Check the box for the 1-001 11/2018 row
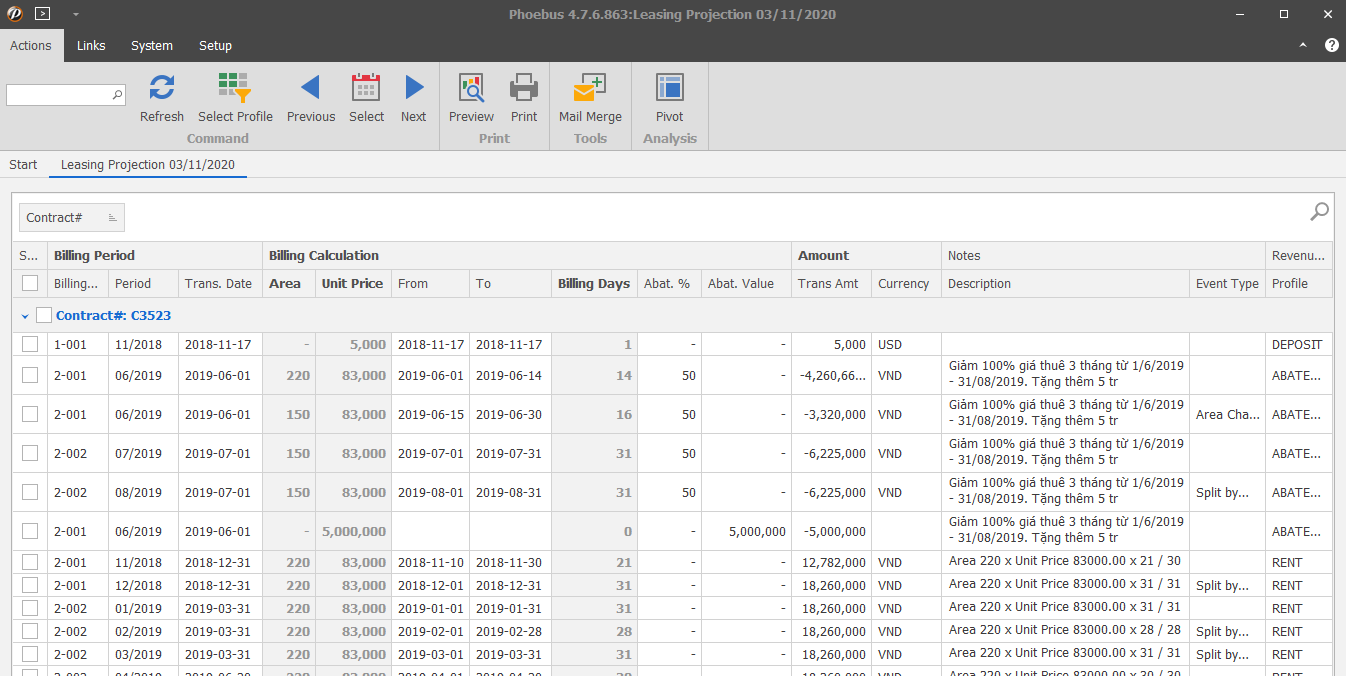Viewport: 1346px width, 676px height. point(30,344)
